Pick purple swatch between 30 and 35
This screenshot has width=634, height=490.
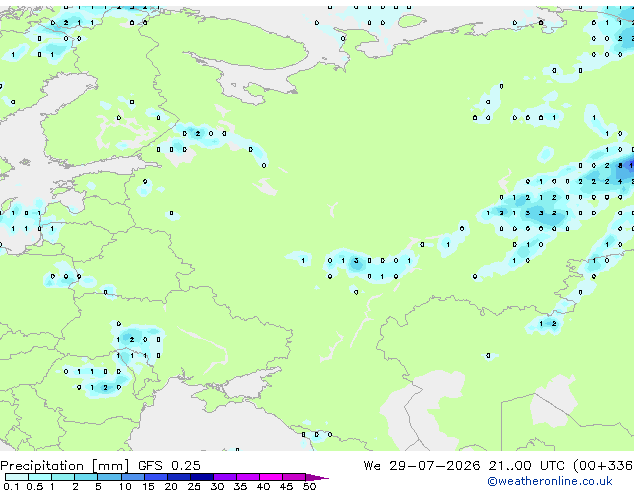(x=225, y=477)
